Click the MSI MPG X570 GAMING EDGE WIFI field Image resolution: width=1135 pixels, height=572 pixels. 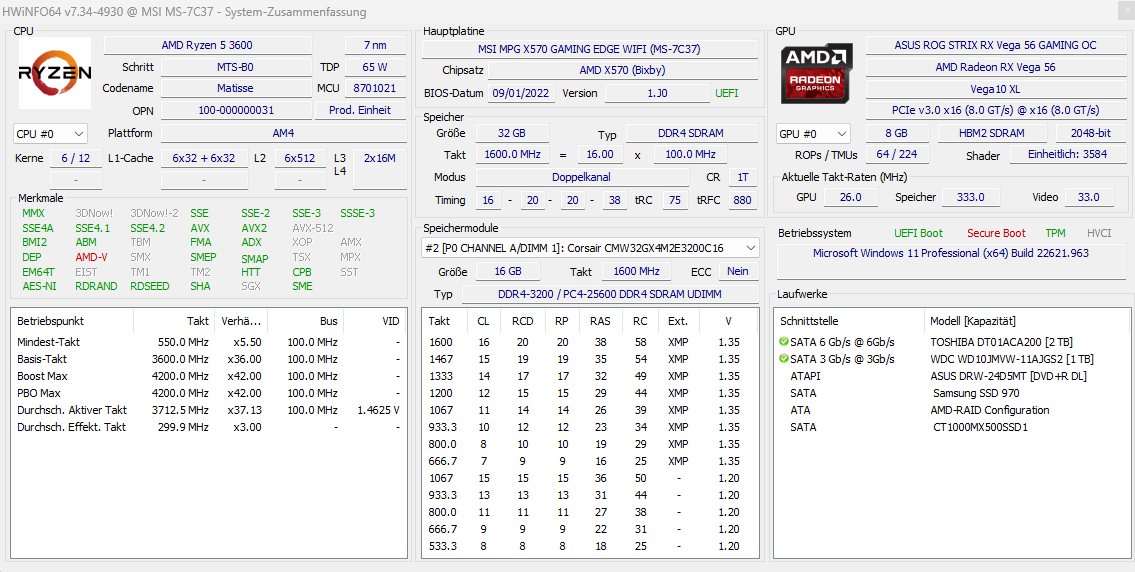(x=589, y=49)
